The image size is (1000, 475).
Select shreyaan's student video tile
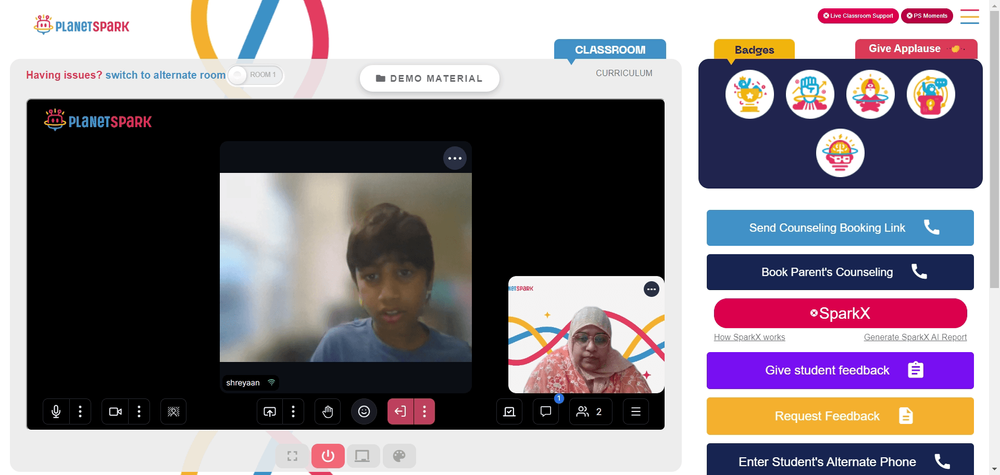coord(346,267)
